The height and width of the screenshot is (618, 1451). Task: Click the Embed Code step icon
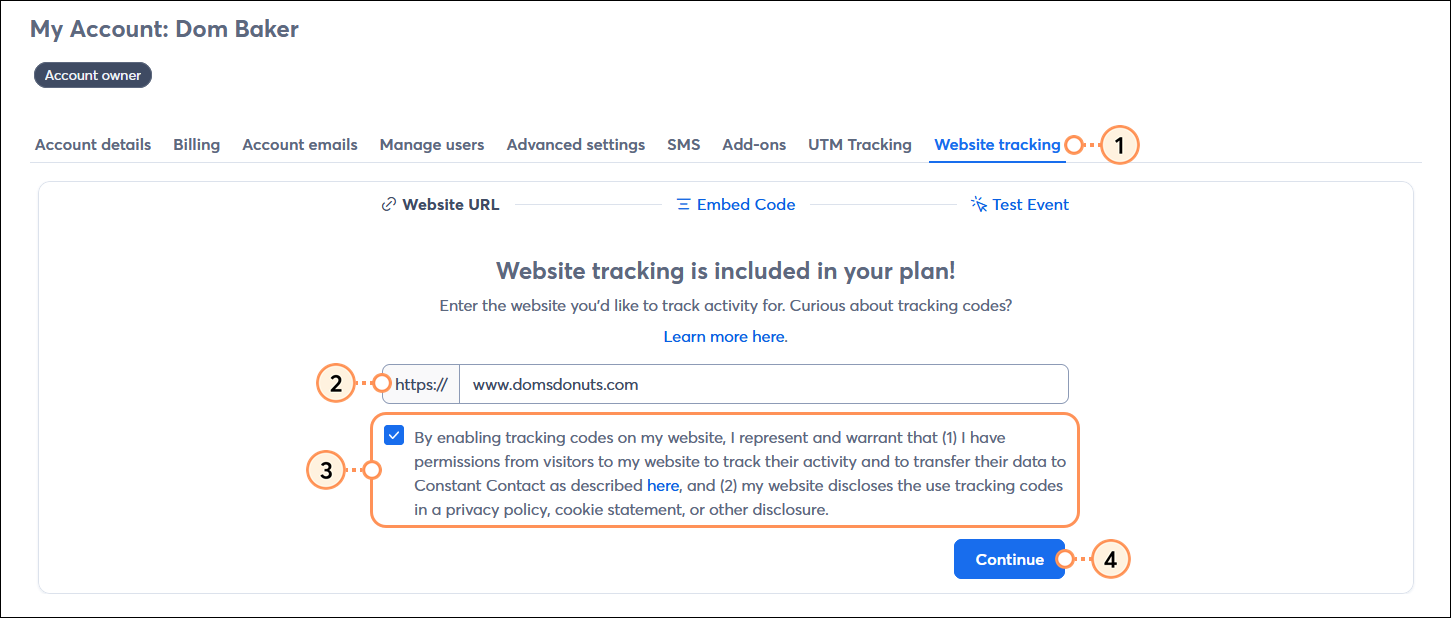(682, 204)
